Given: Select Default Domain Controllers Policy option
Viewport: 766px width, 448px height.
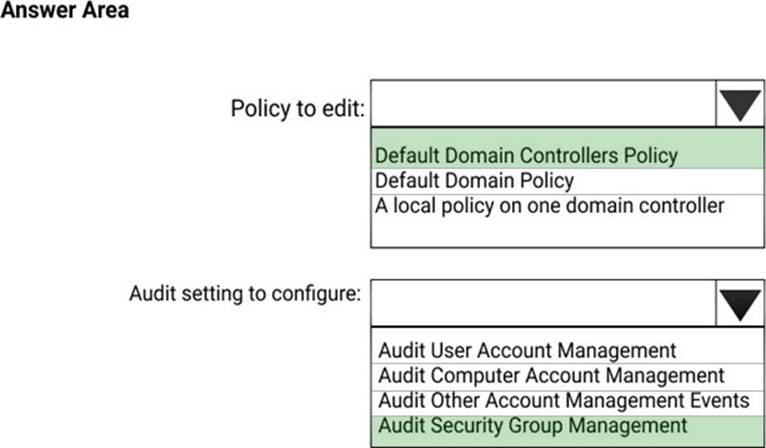Looking at the screenshot, I should tap(526, 156).
